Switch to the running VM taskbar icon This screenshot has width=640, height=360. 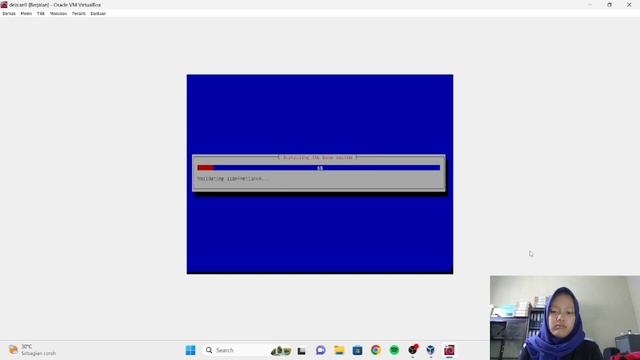449,350
